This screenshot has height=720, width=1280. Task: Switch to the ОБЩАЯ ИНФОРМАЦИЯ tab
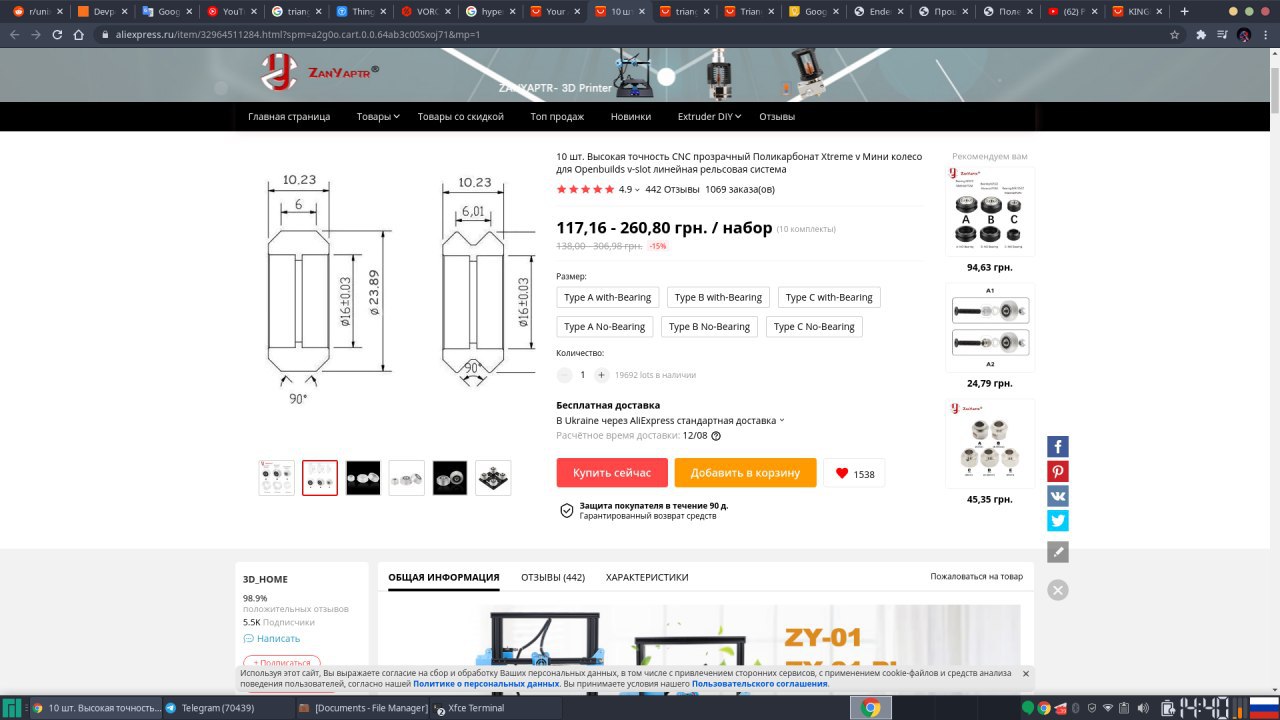(x=444, y=577)
